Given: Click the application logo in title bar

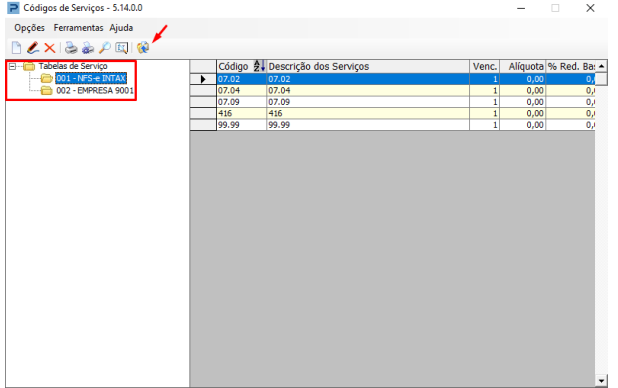Looking at the screenshot, I should click(x=13, y=8).
